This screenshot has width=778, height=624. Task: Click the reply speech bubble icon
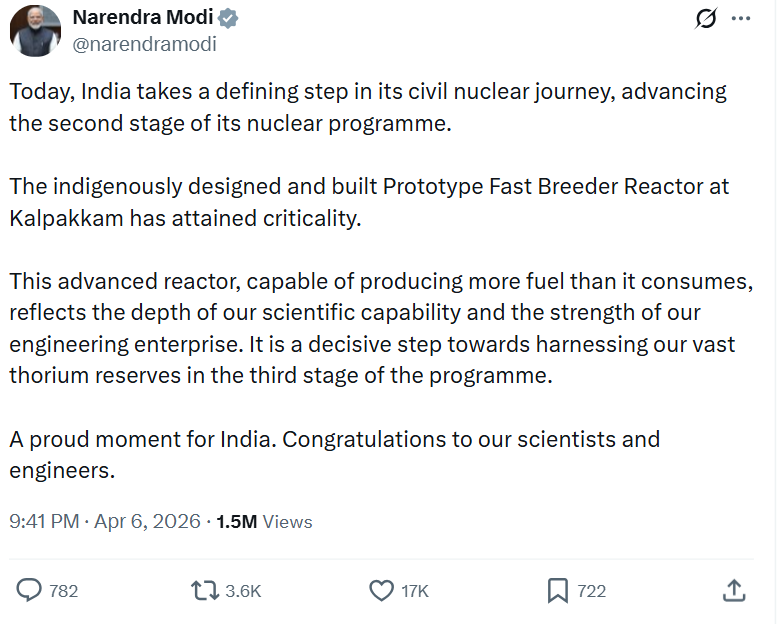[x=29, y=590]
